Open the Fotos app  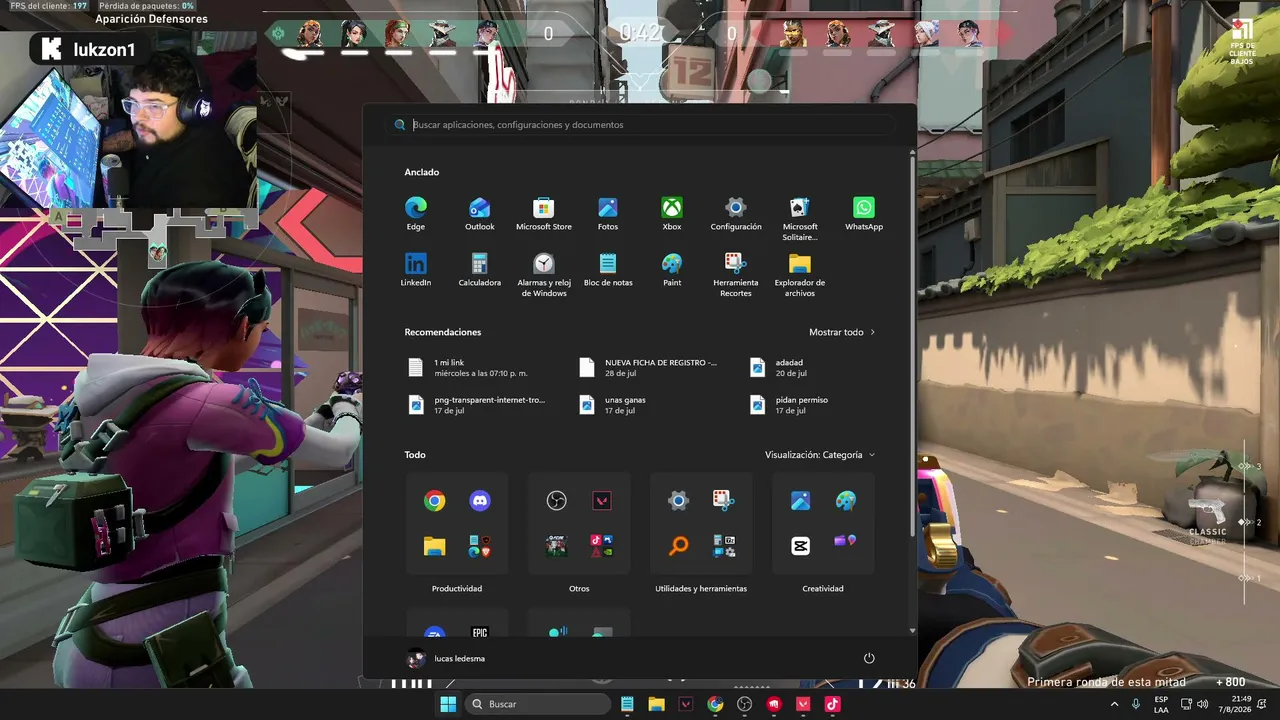608,213
